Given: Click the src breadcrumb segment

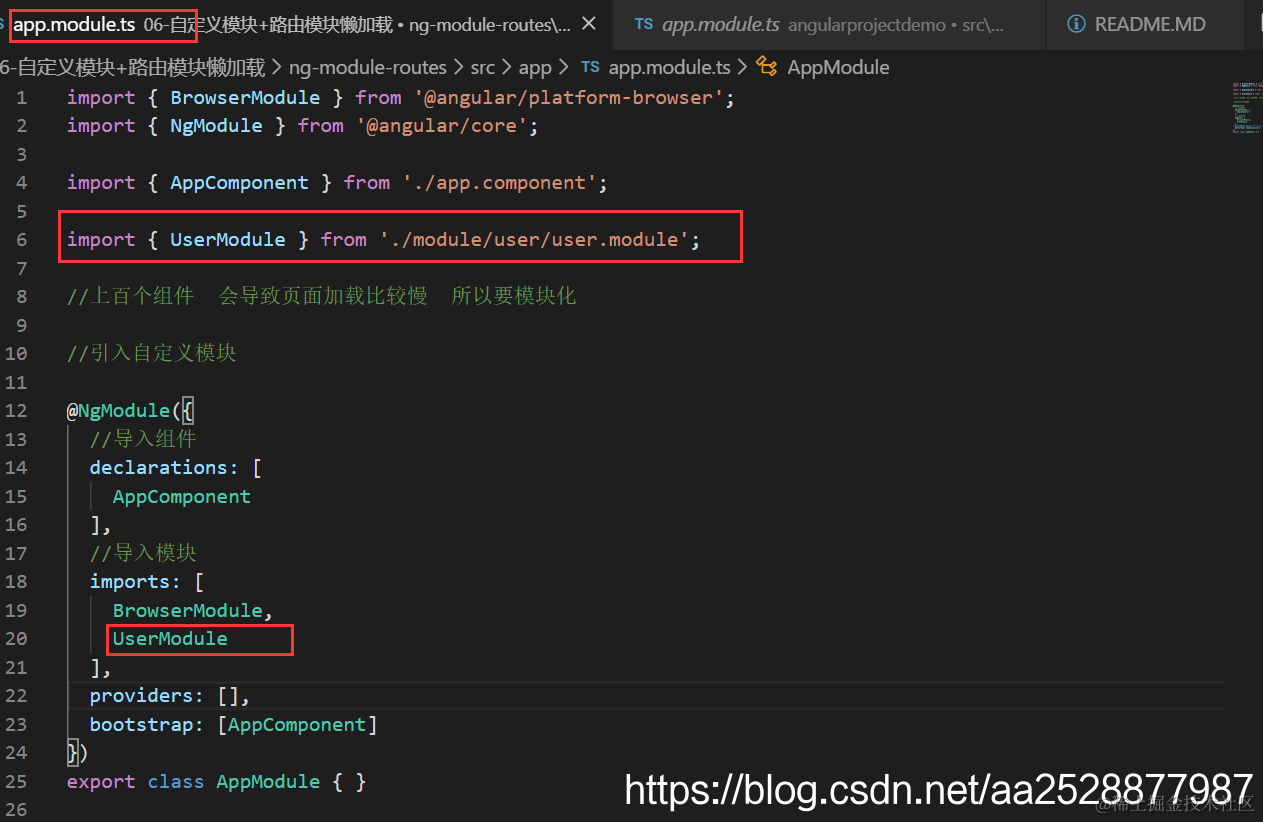Looking at the screenshot, I should 483,68.
